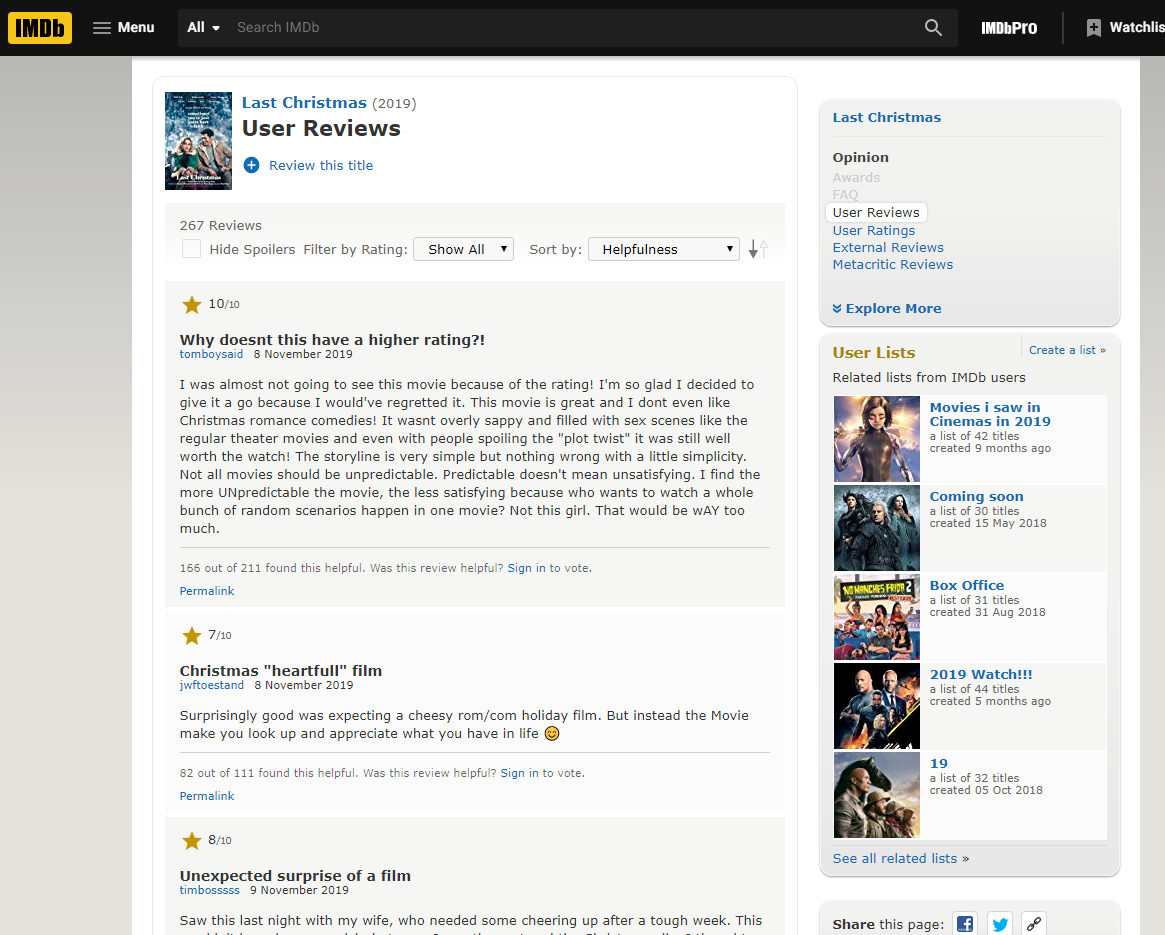Share this page on Twitter
The height and width of the screenshot is (935, 1165).
coord(1000,924)
